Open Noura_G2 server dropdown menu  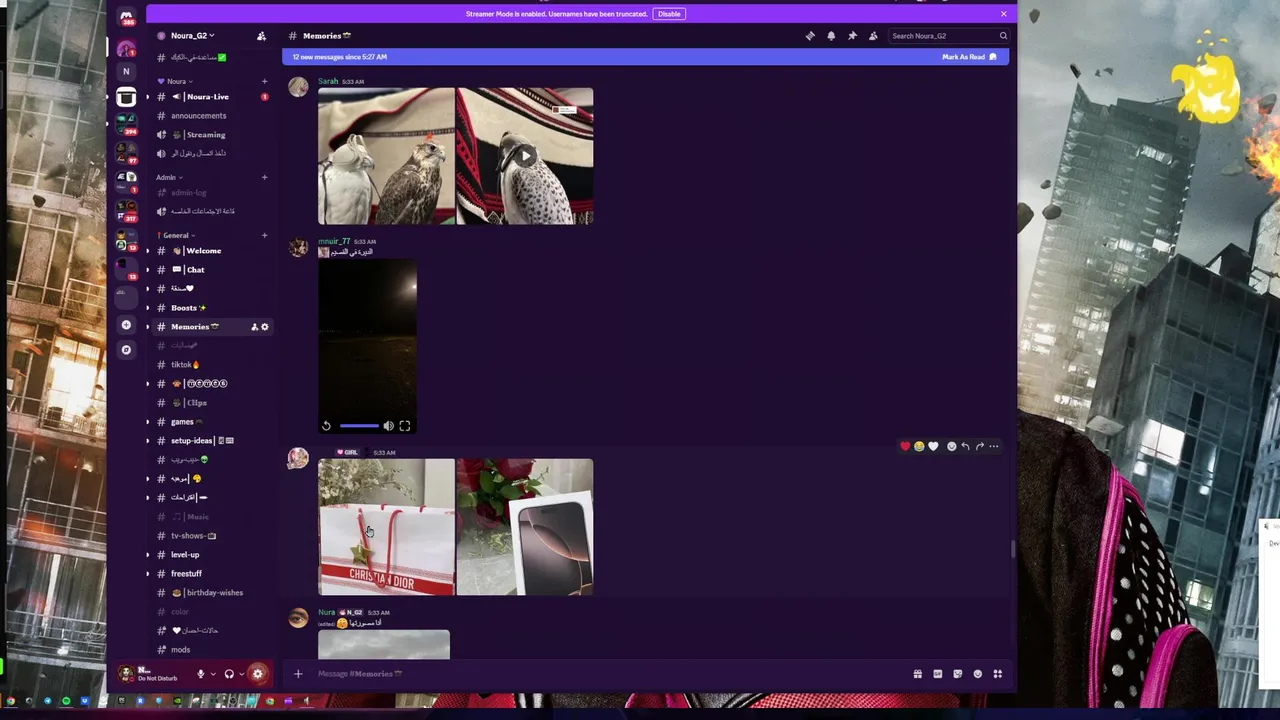192,36
